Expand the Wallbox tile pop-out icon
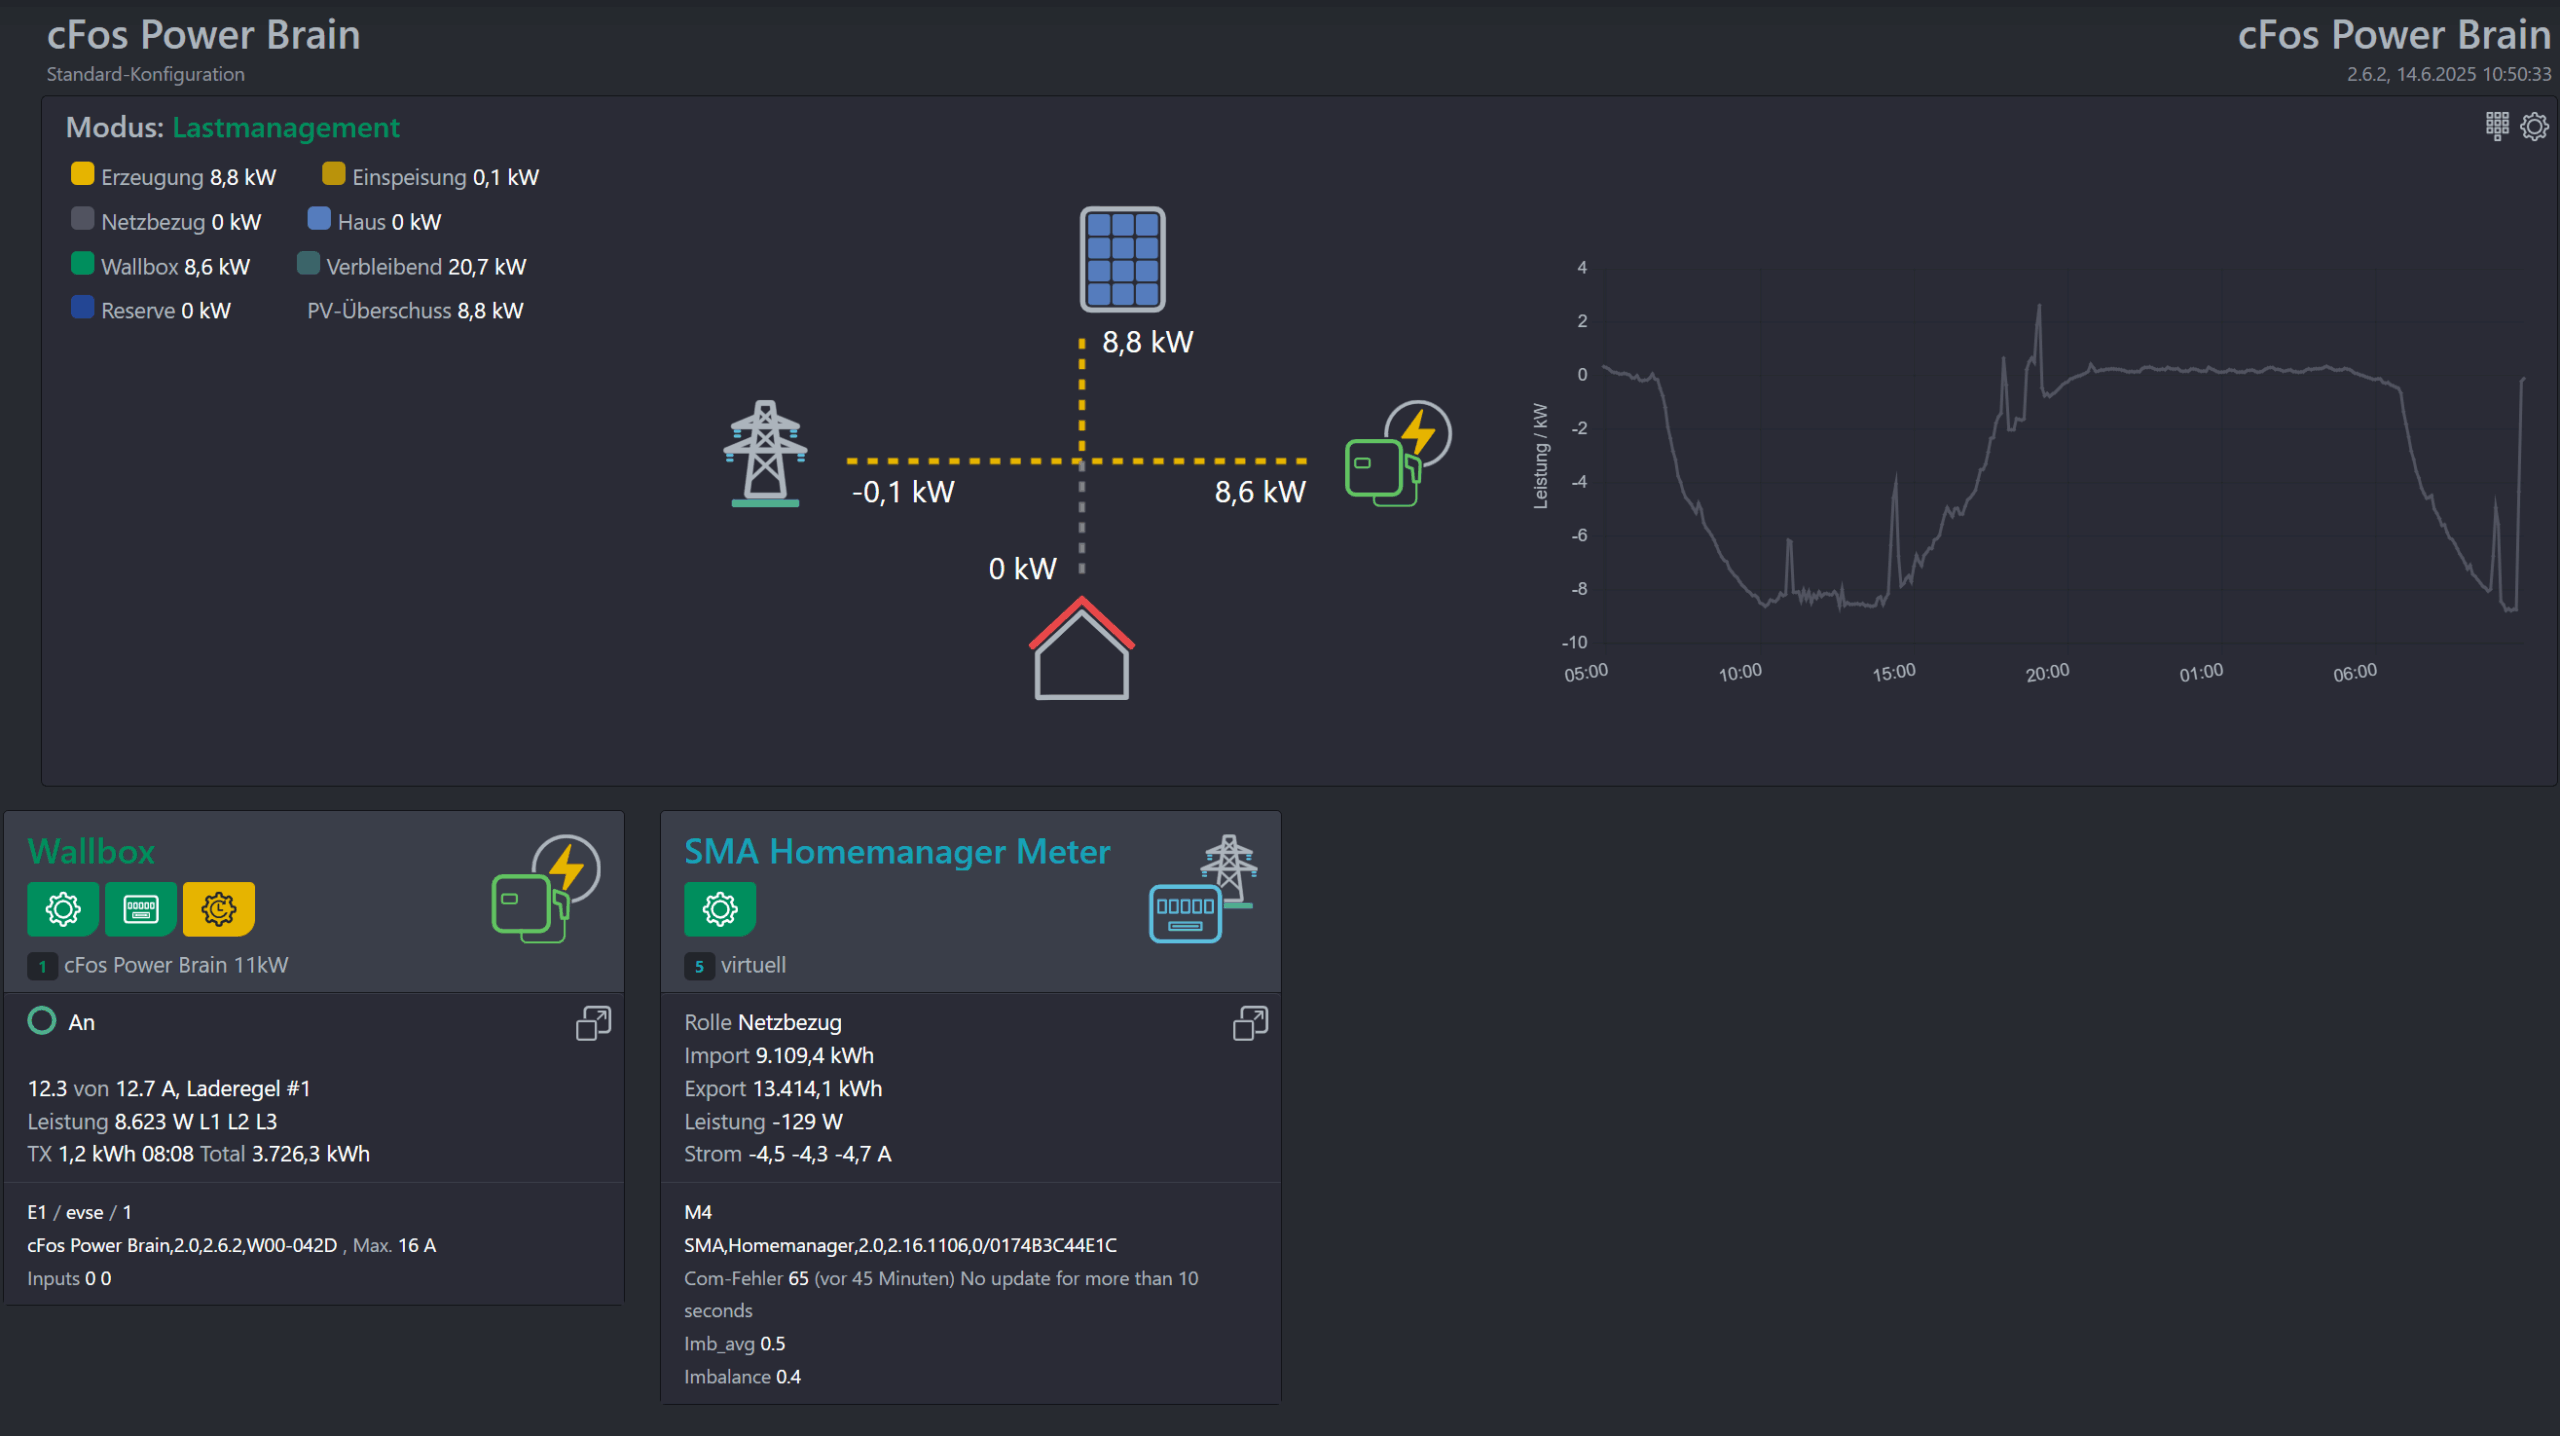The width and height of the screenshot is (2560, 1436). [x=593, y=1023]
